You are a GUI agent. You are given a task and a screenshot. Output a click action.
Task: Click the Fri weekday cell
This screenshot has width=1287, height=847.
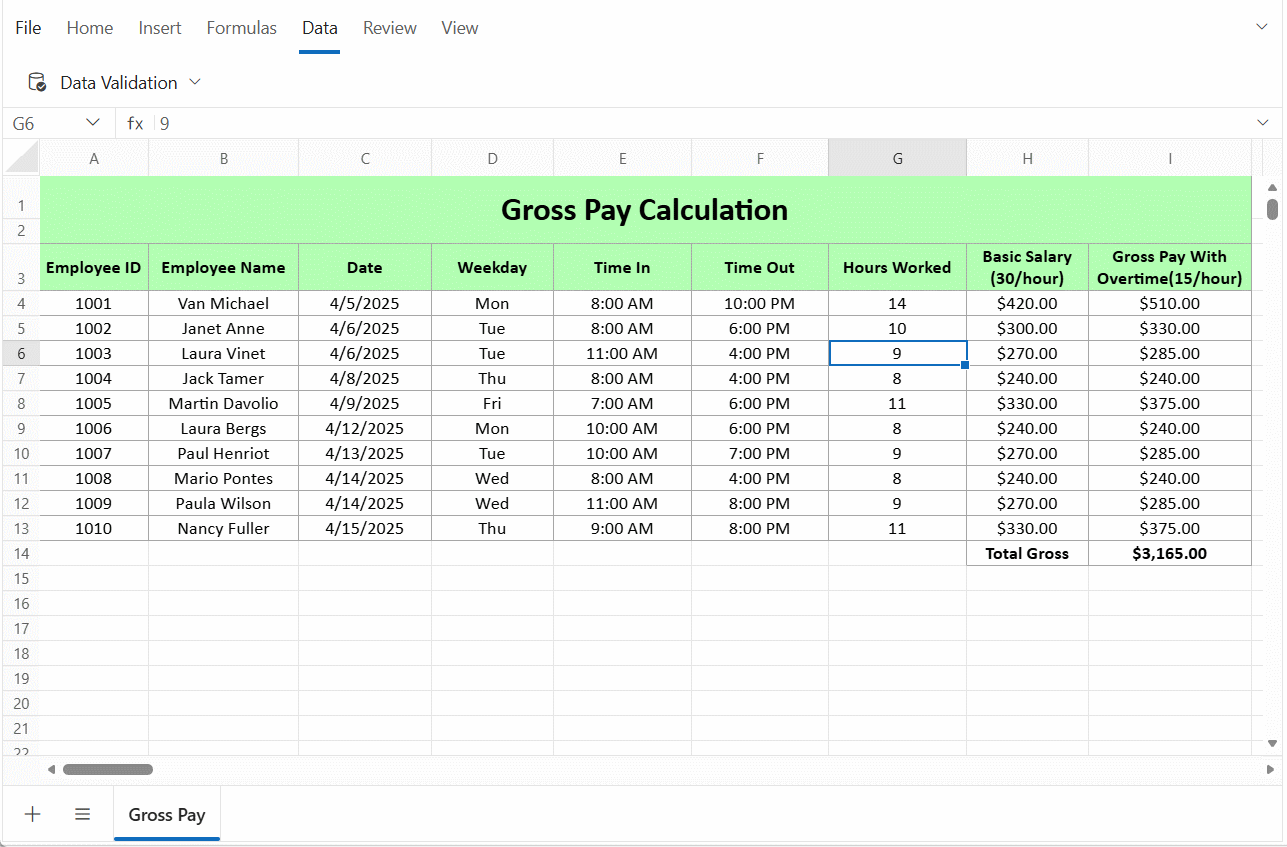click(492, 403)
